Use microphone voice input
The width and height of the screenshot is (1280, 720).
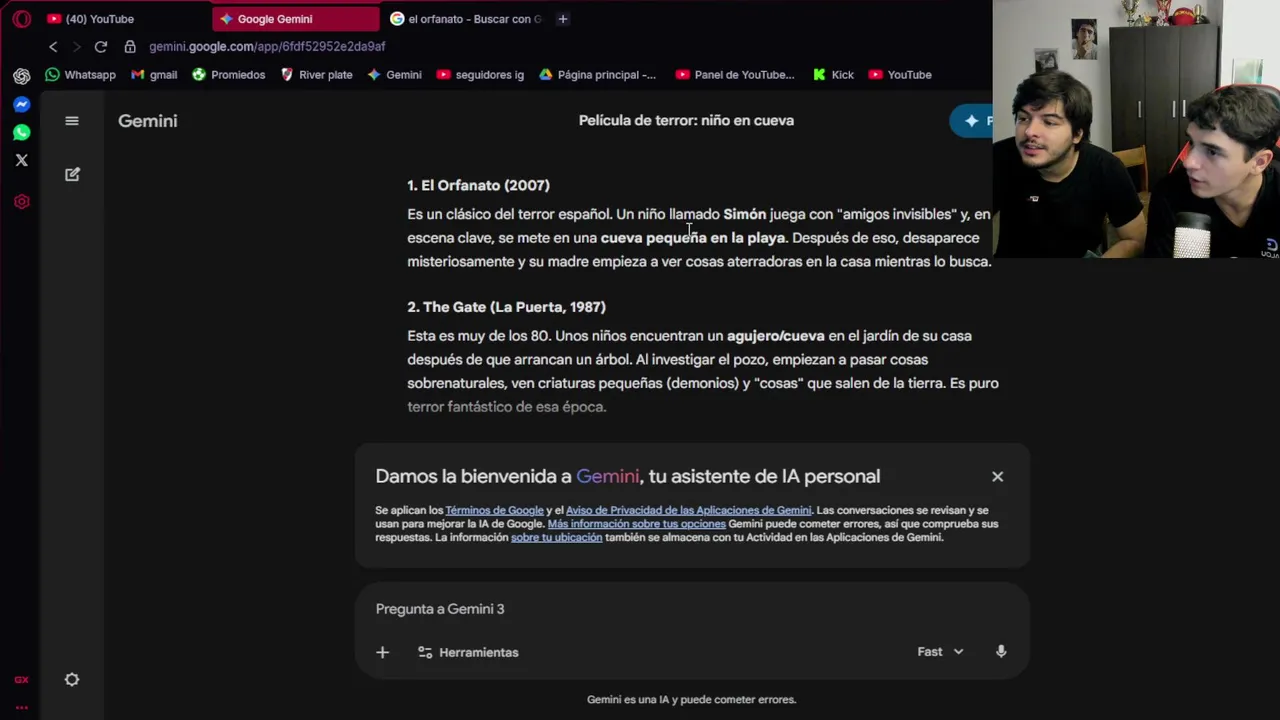coord(1001,652)
